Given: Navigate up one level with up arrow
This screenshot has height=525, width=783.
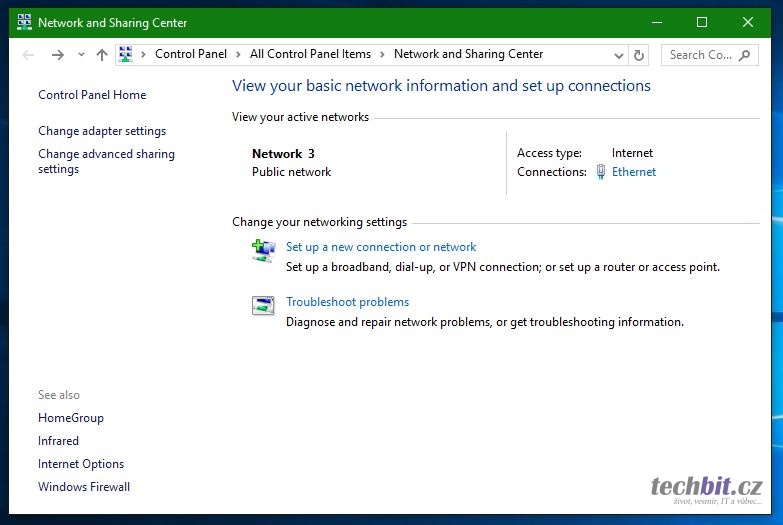Looking at the screenshot, I should [101, 55].
